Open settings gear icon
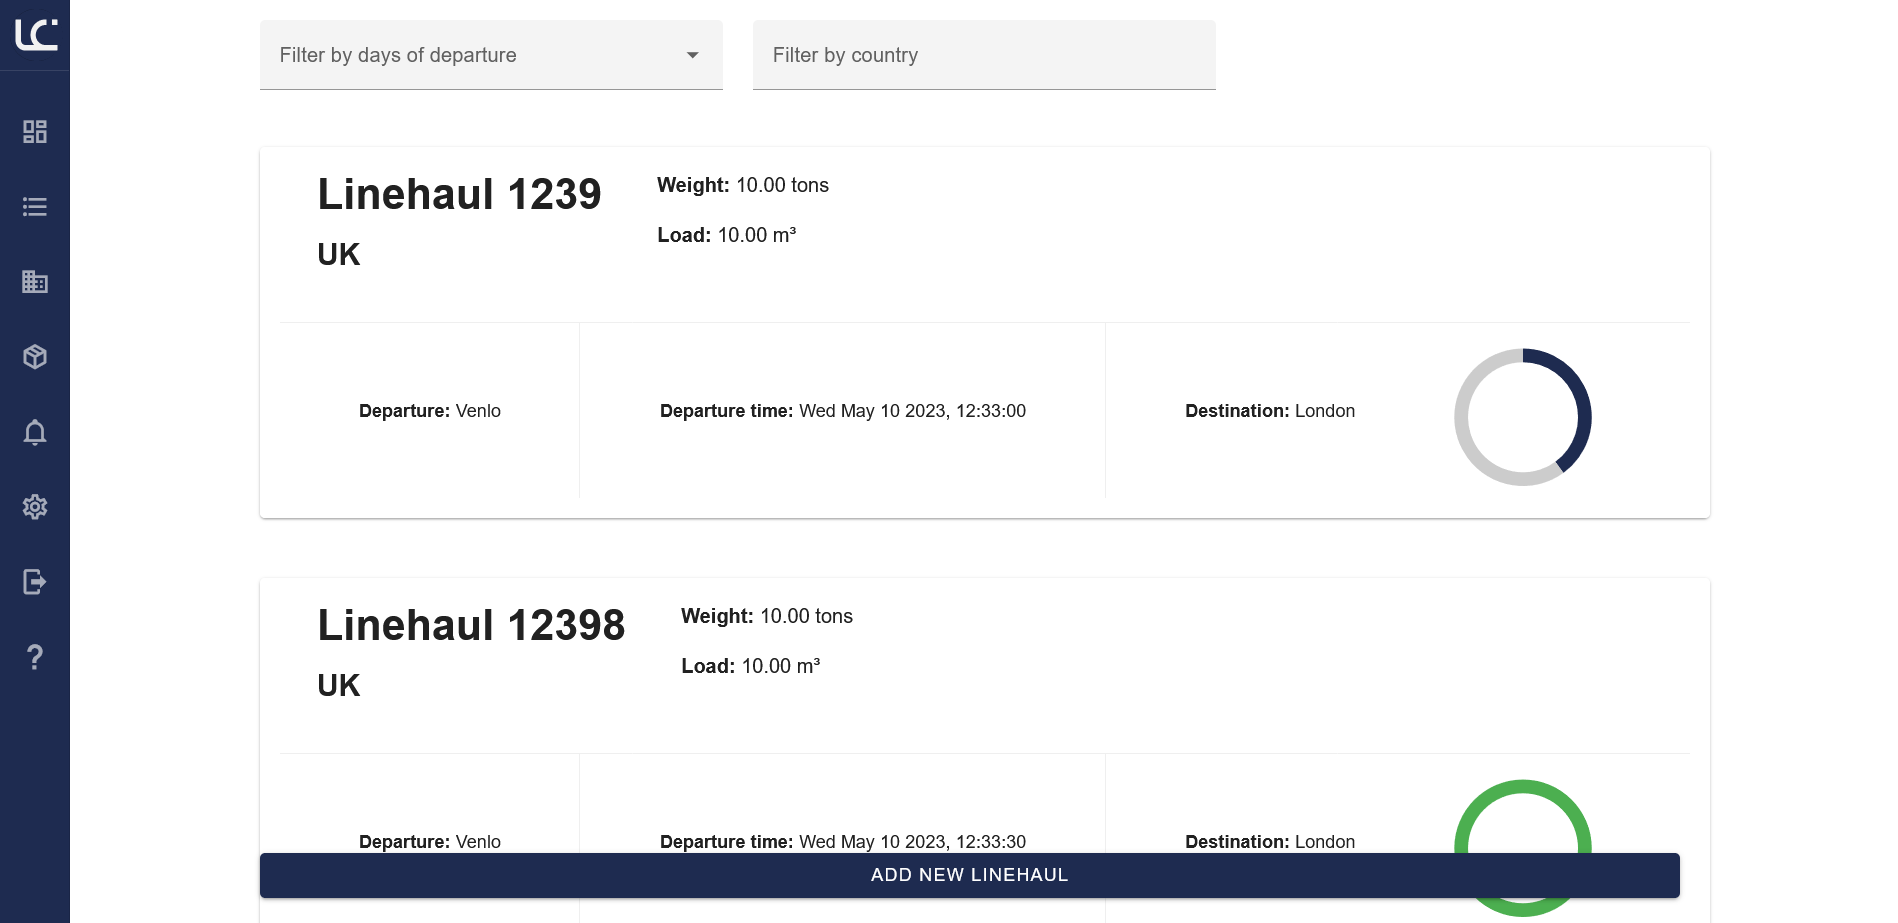The image size is (1898, 923). (35, 507)
